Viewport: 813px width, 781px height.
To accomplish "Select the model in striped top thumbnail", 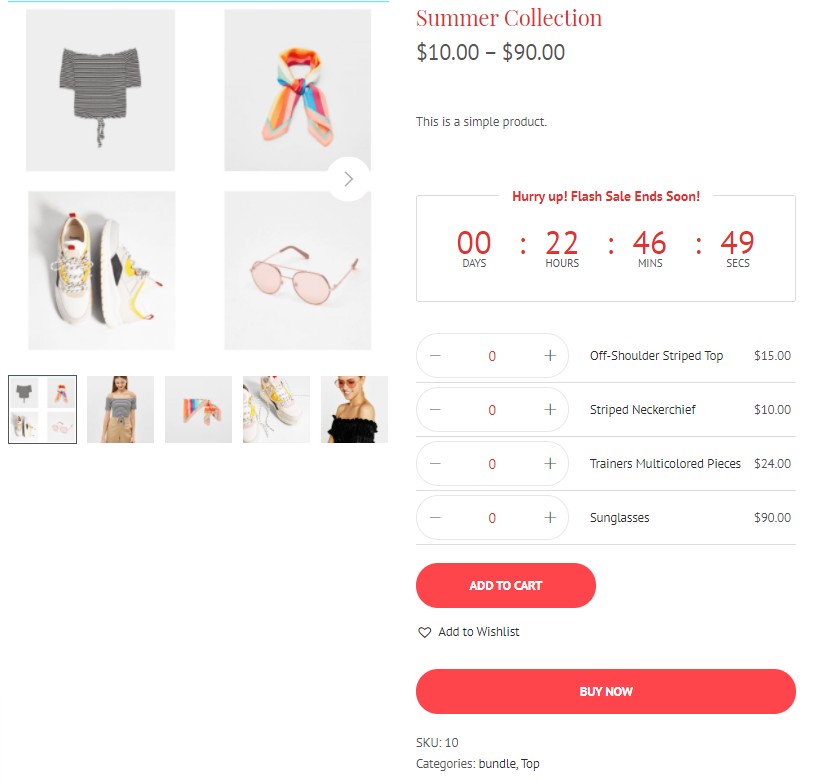I will (120, 410).
